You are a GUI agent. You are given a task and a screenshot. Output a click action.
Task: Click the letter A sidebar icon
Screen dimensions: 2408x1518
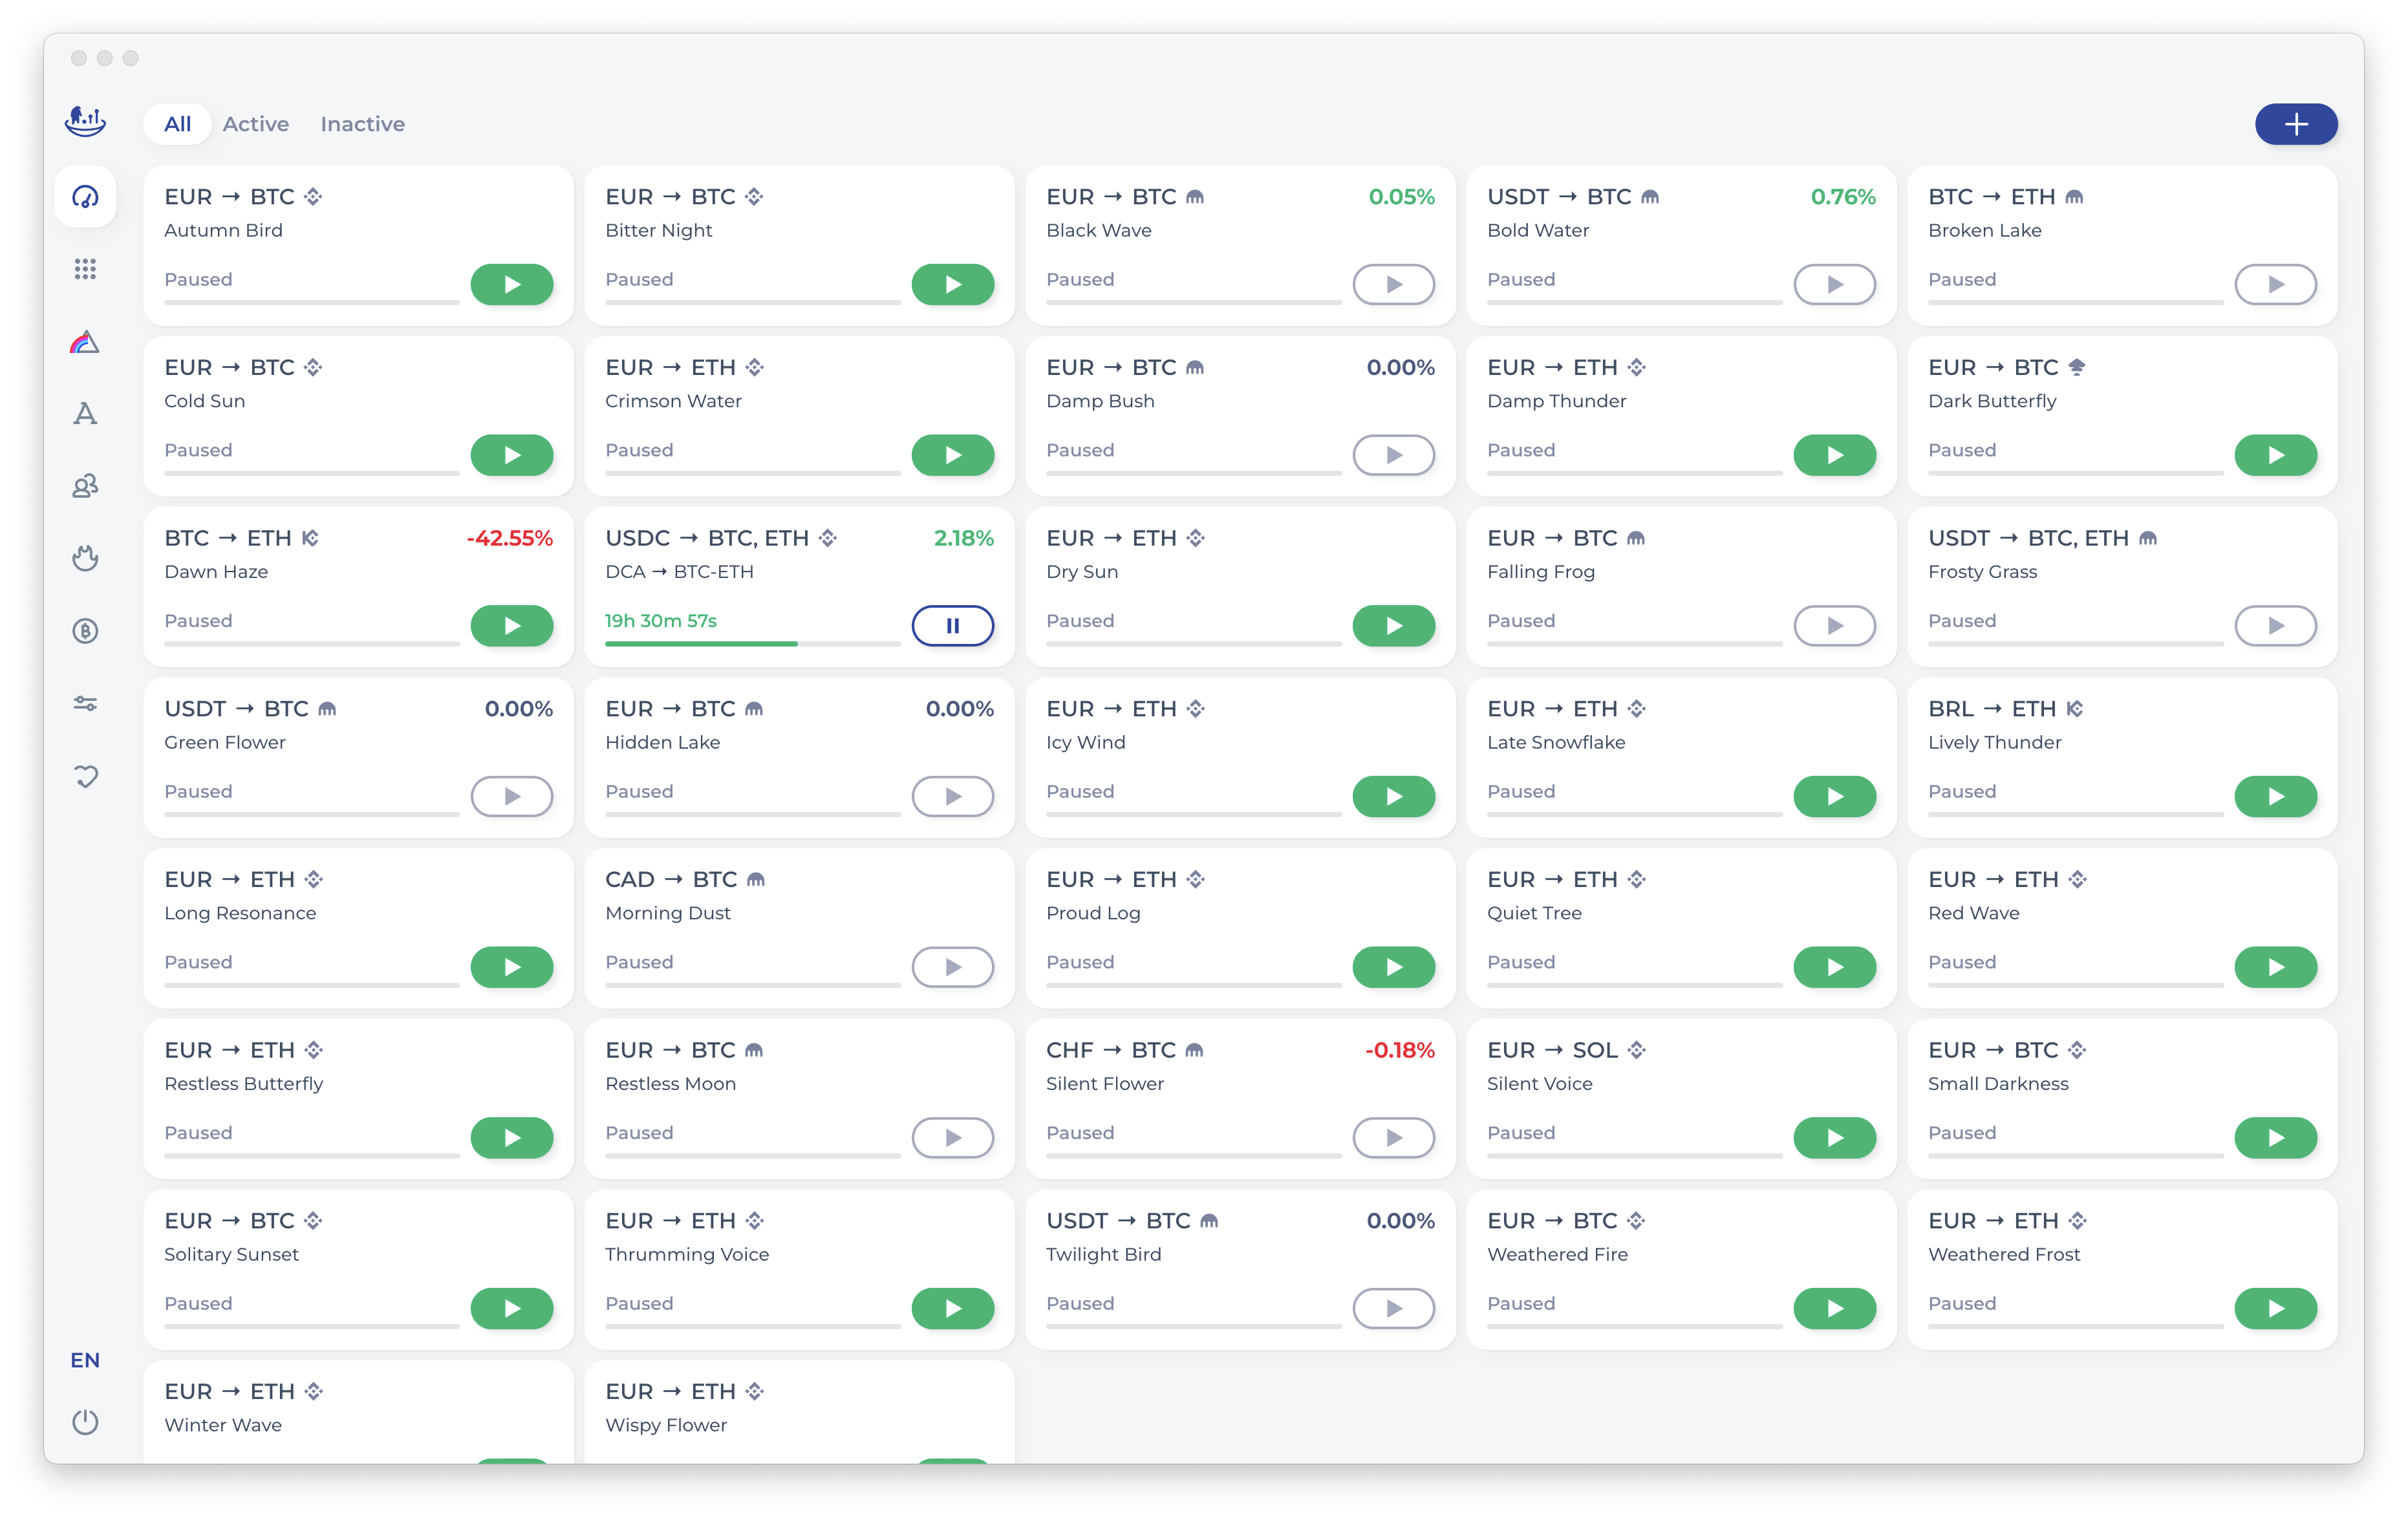pos(85,414)
